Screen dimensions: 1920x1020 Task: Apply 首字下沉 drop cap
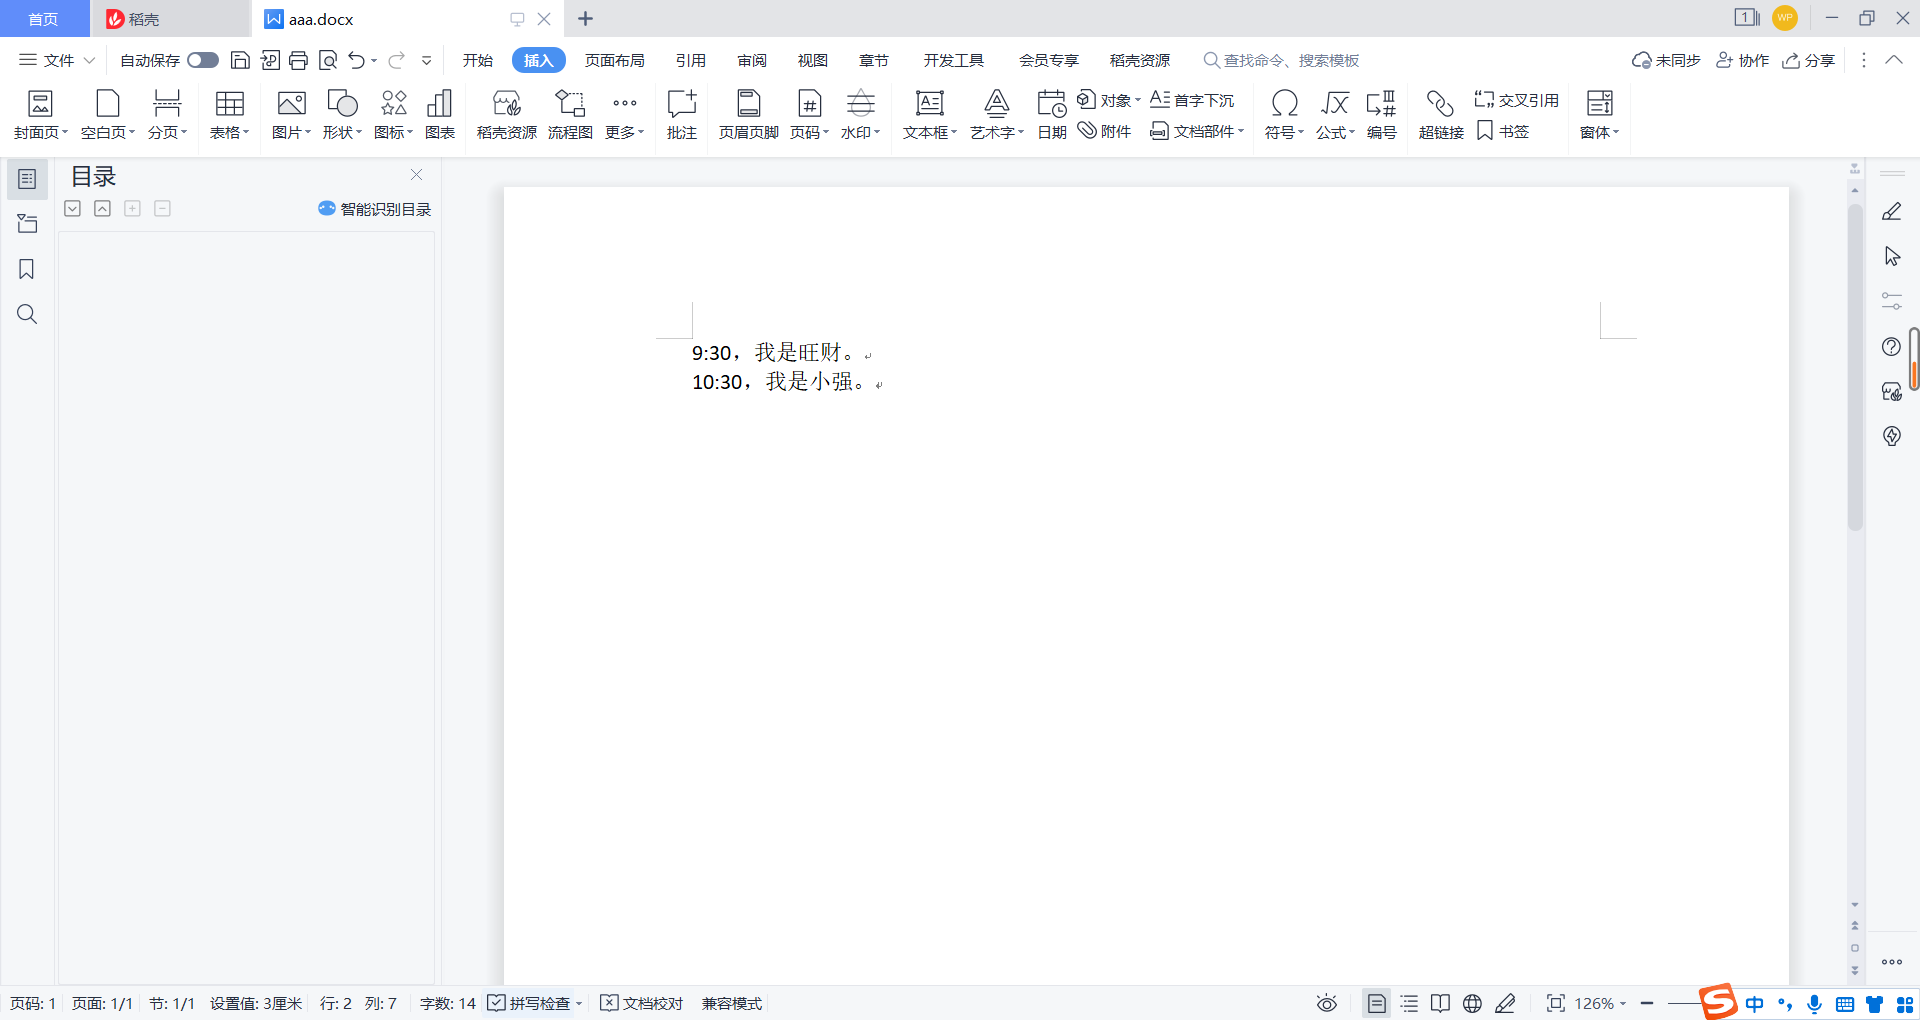[1192, 100]
